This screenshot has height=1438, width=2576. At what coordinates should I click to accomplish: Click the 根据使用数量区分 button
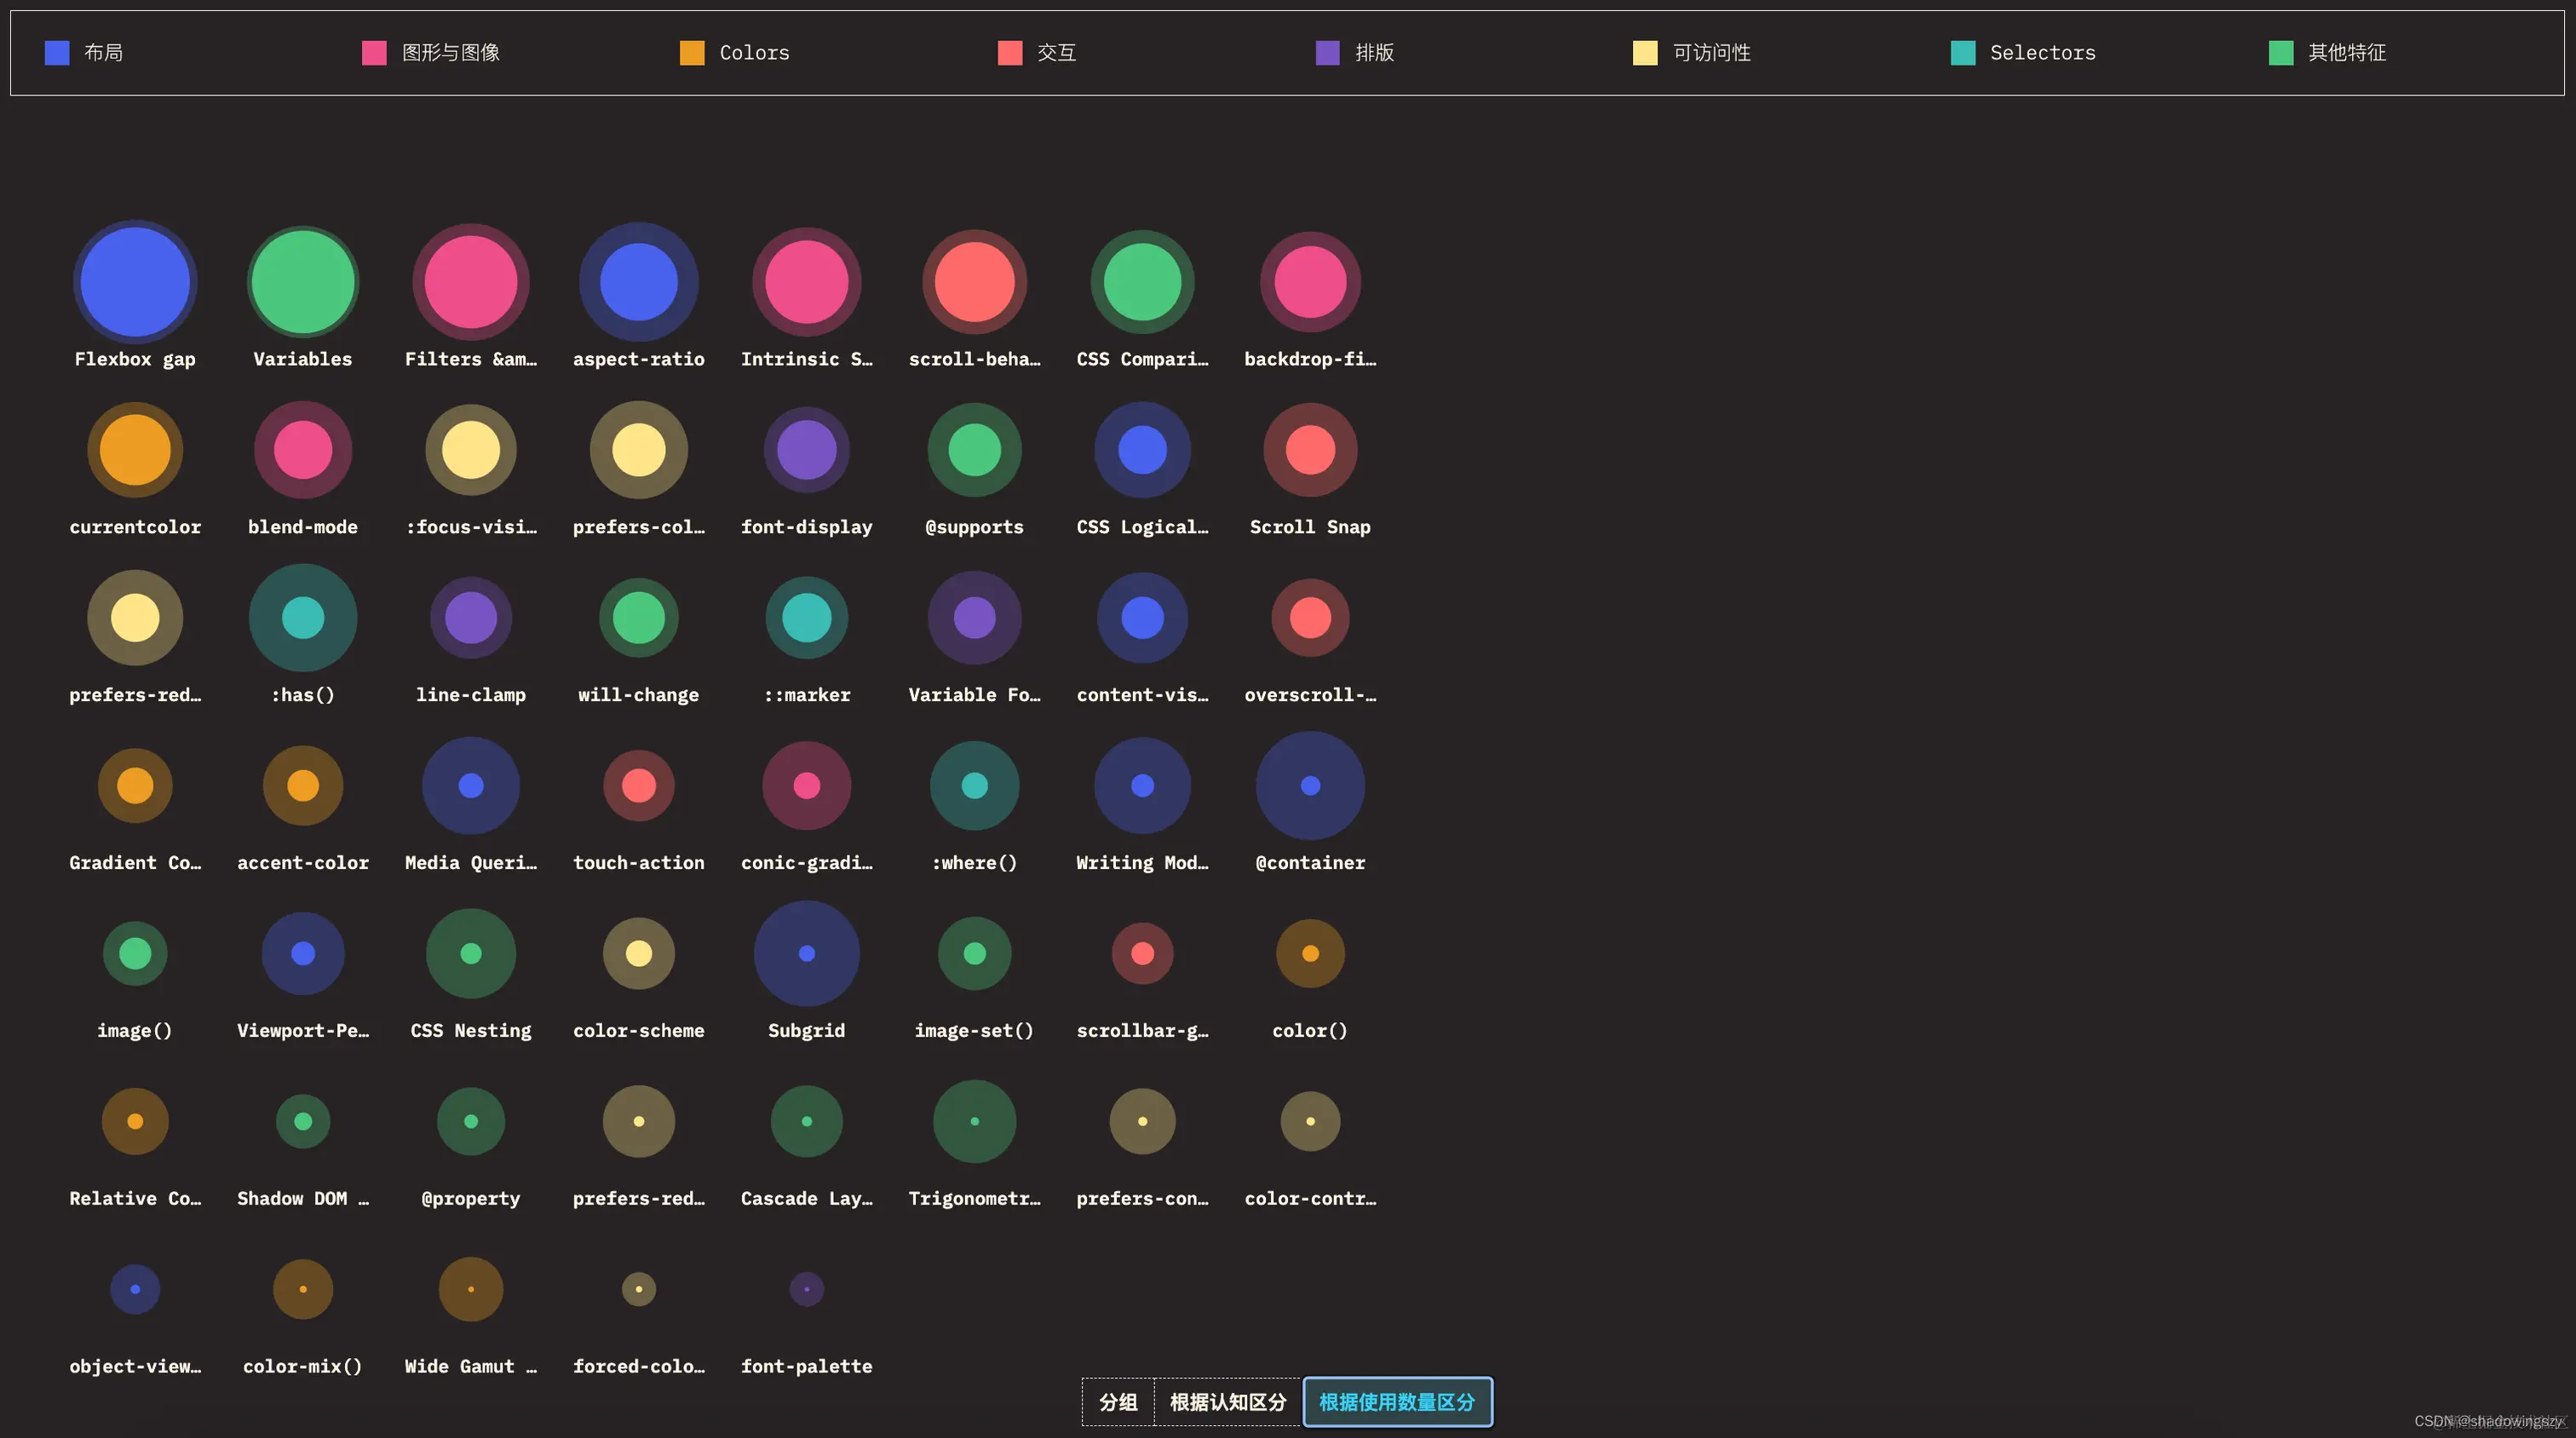(1397, 1402)
